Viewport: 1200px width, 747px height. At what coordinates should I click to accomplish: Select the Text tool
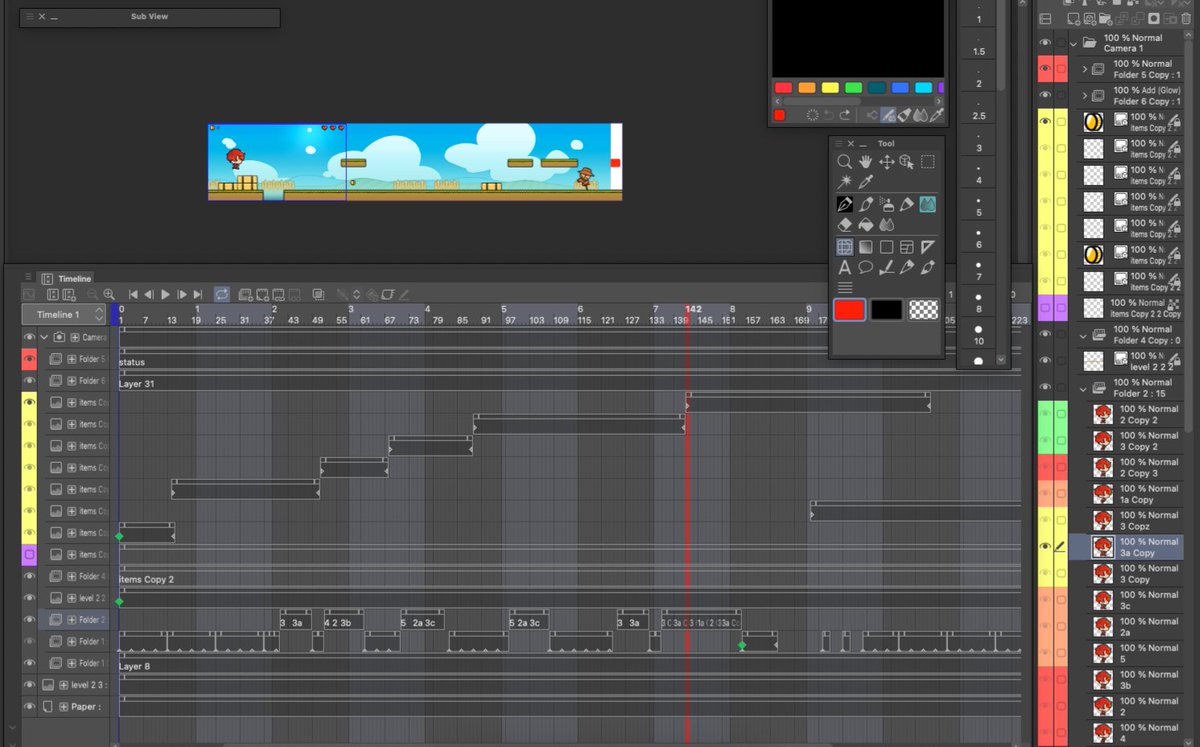(845, 267)
